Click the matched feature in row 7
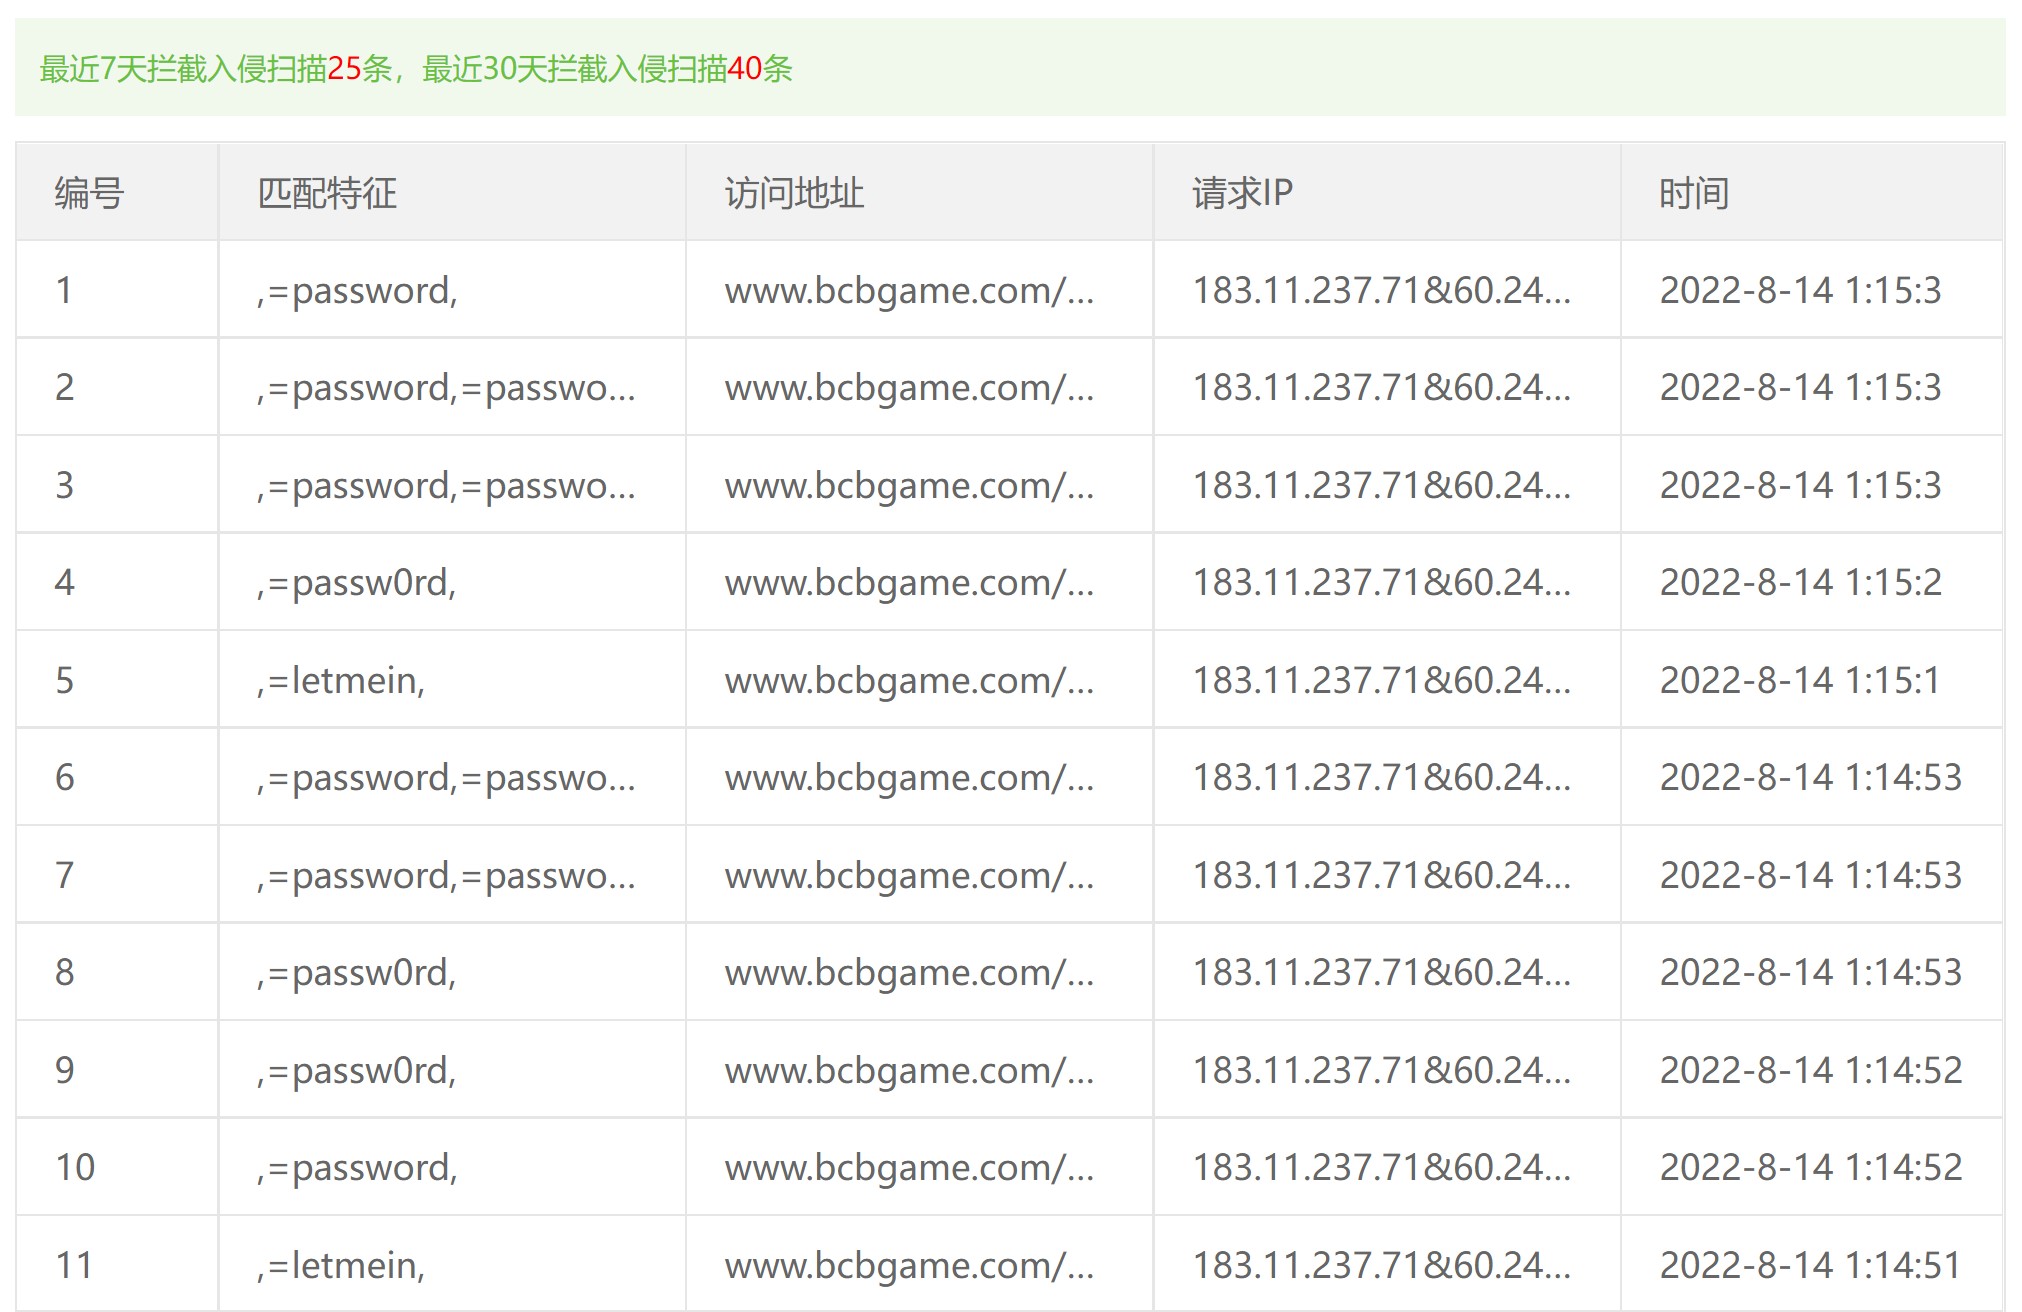2022x1312 pixels. [446, 876]
